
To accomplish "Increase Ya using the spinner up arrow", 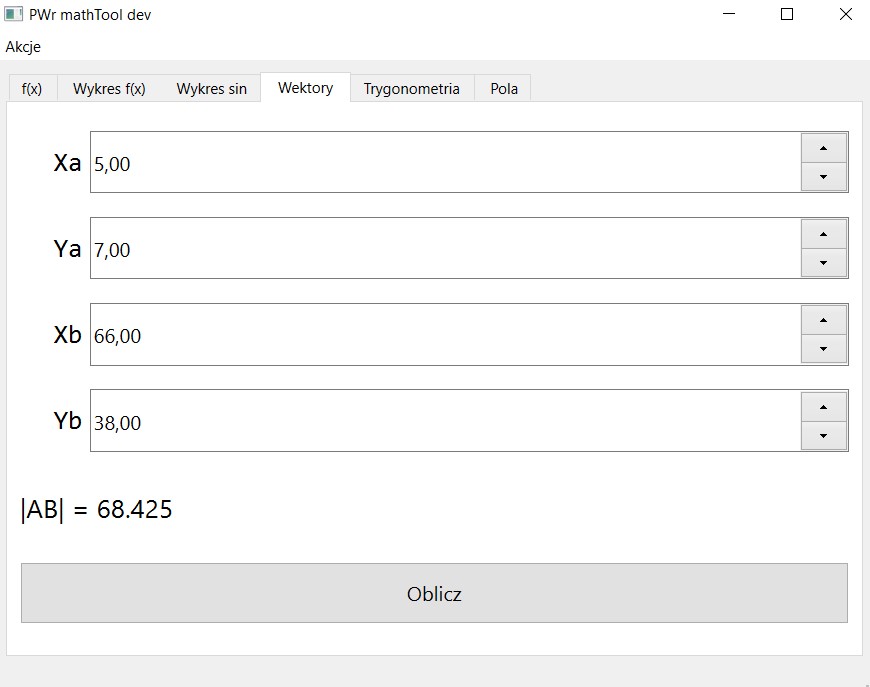I will click(x=822, y=233).
